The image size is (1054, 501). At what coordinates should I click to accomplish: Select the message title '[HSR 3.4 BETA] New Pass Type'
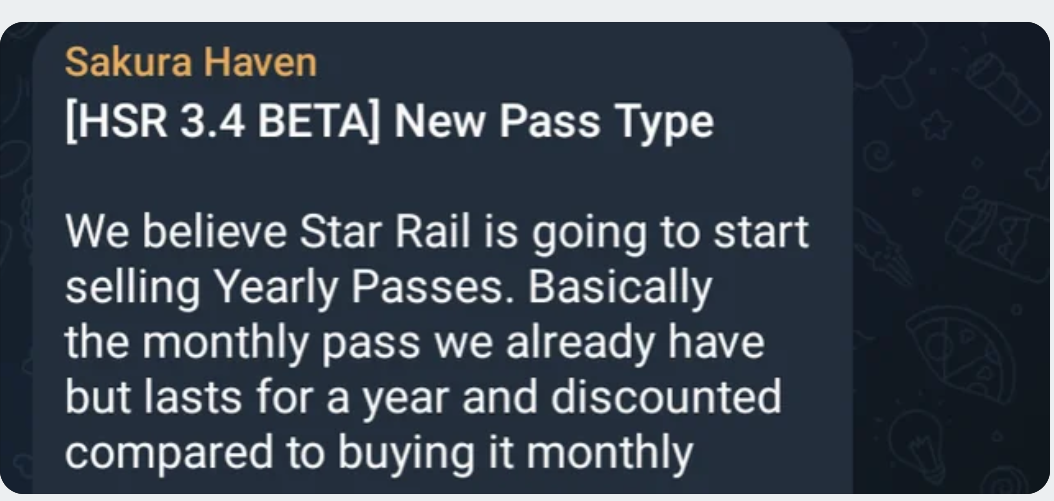click(389, 122)
